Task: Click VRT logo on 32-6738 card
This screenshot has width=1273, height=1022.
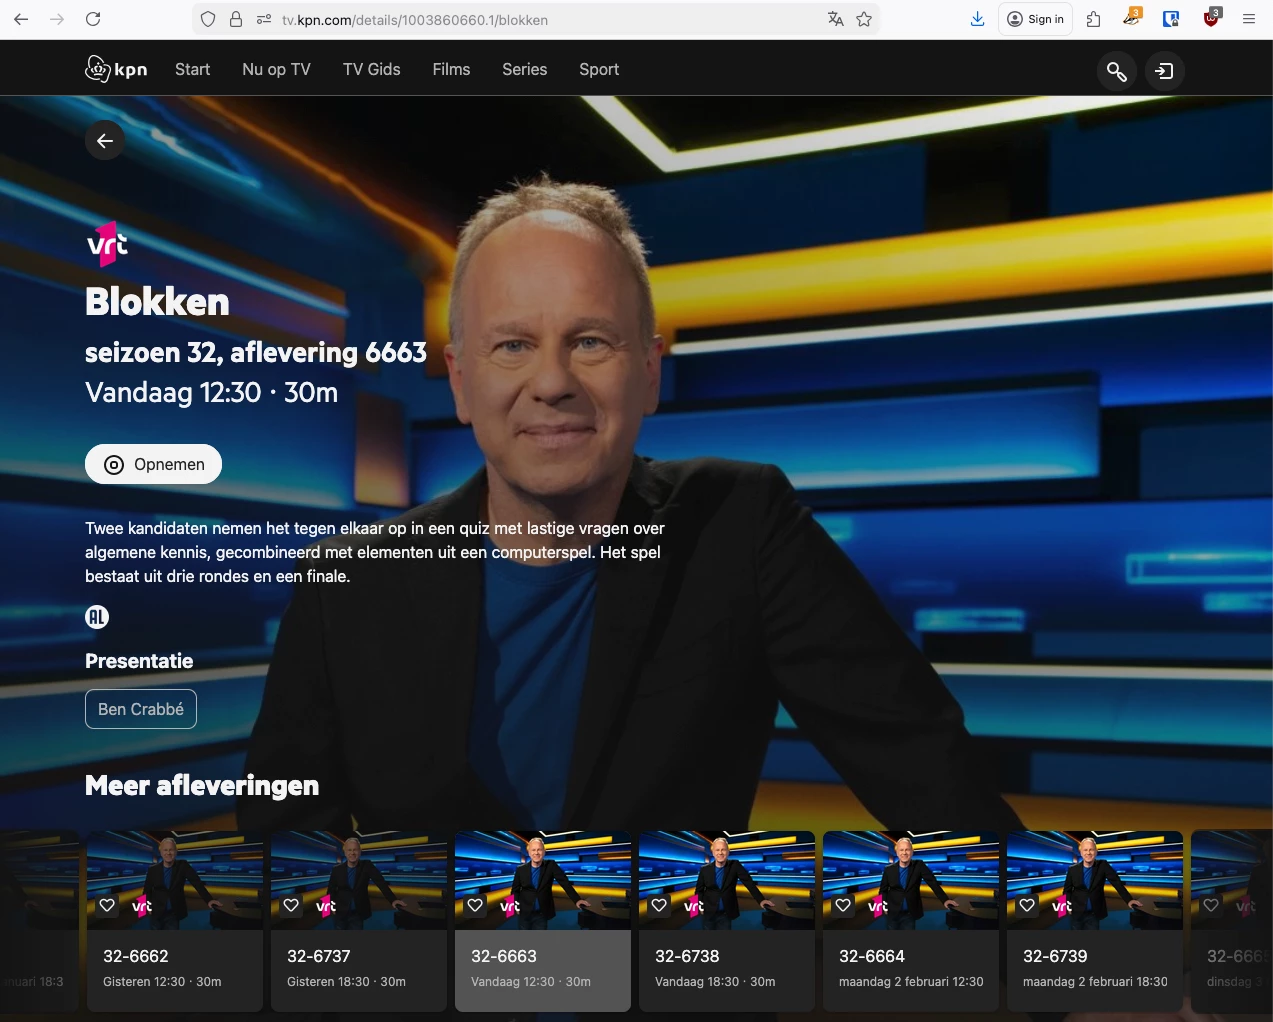Action: [x=694, y=906]
